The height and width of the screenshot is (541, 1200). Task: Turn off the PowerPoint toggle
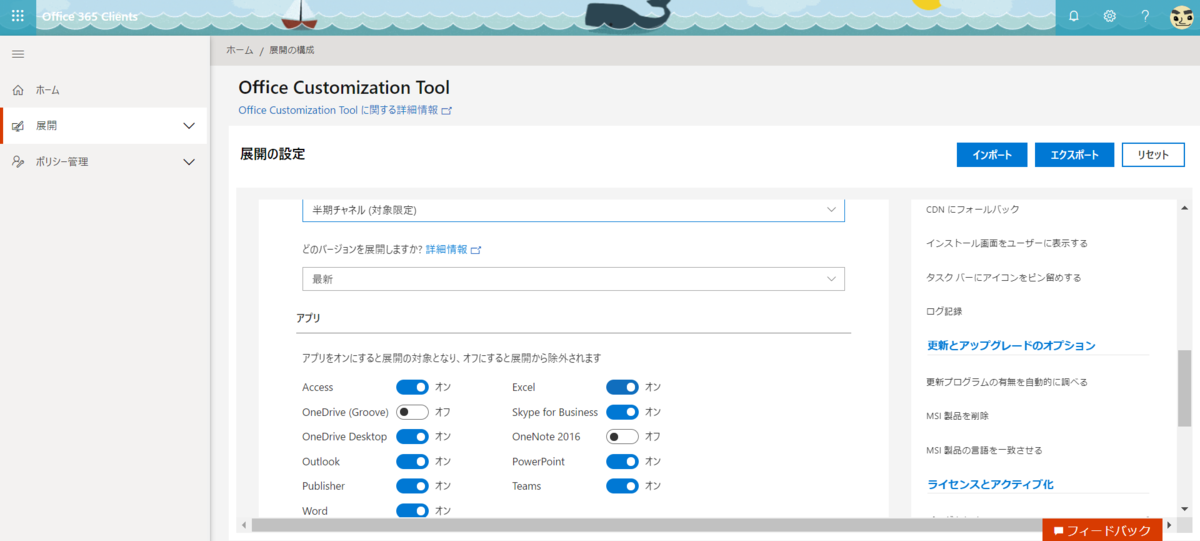point(622,462)
